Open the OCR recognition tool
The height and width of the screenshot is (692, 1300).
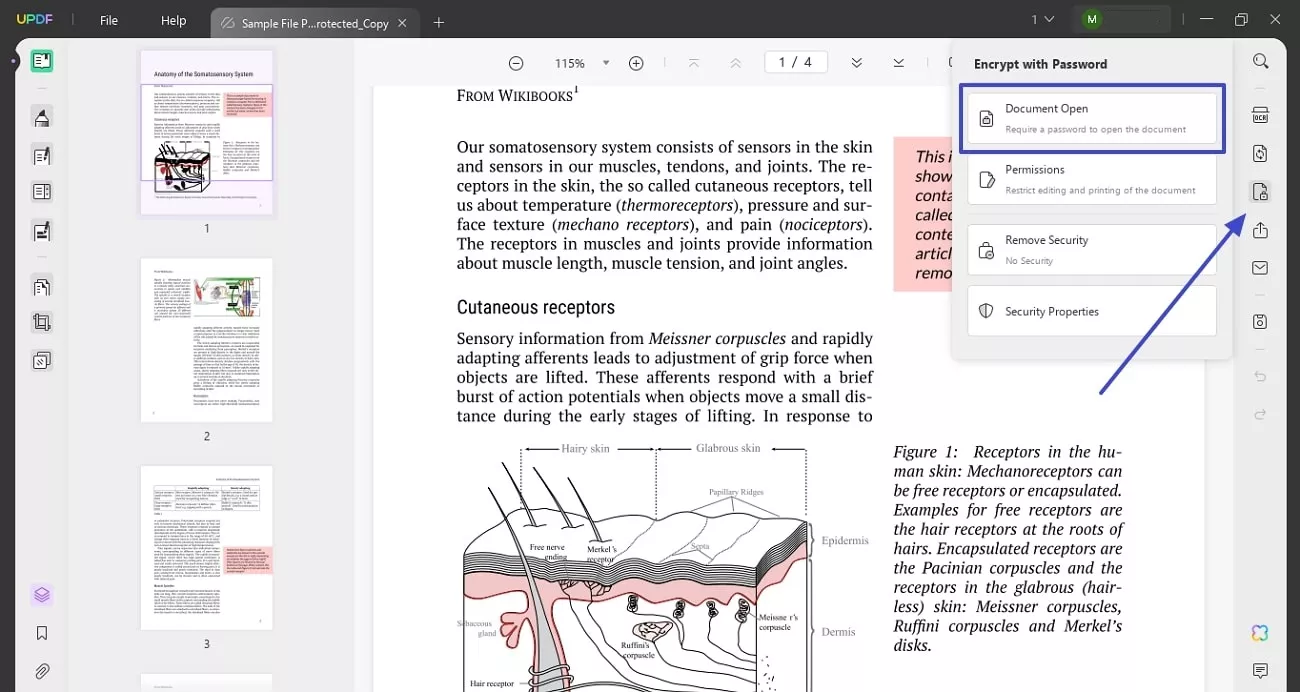(1260, 115)
